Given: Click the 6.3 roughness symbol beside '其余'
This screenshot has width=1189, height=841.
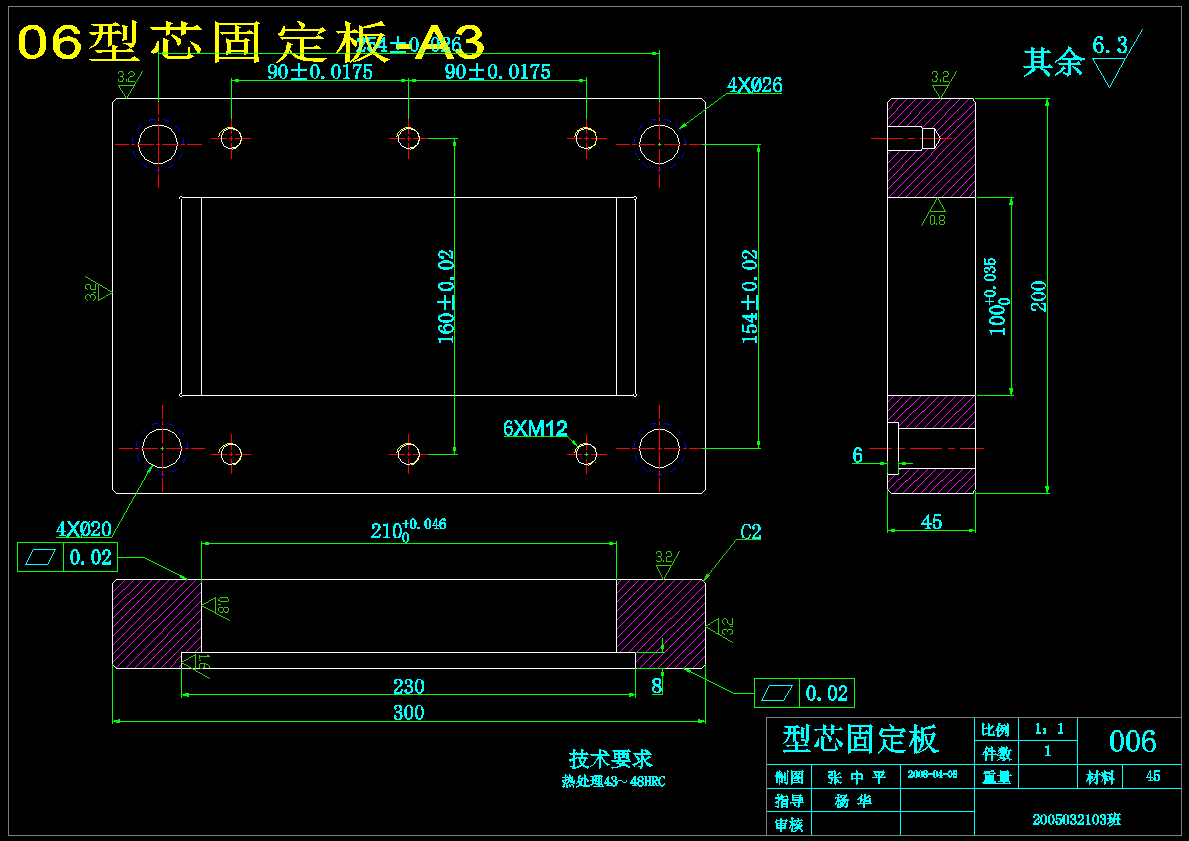Looking at the screenshot, I should click(x=1115, y=57).
